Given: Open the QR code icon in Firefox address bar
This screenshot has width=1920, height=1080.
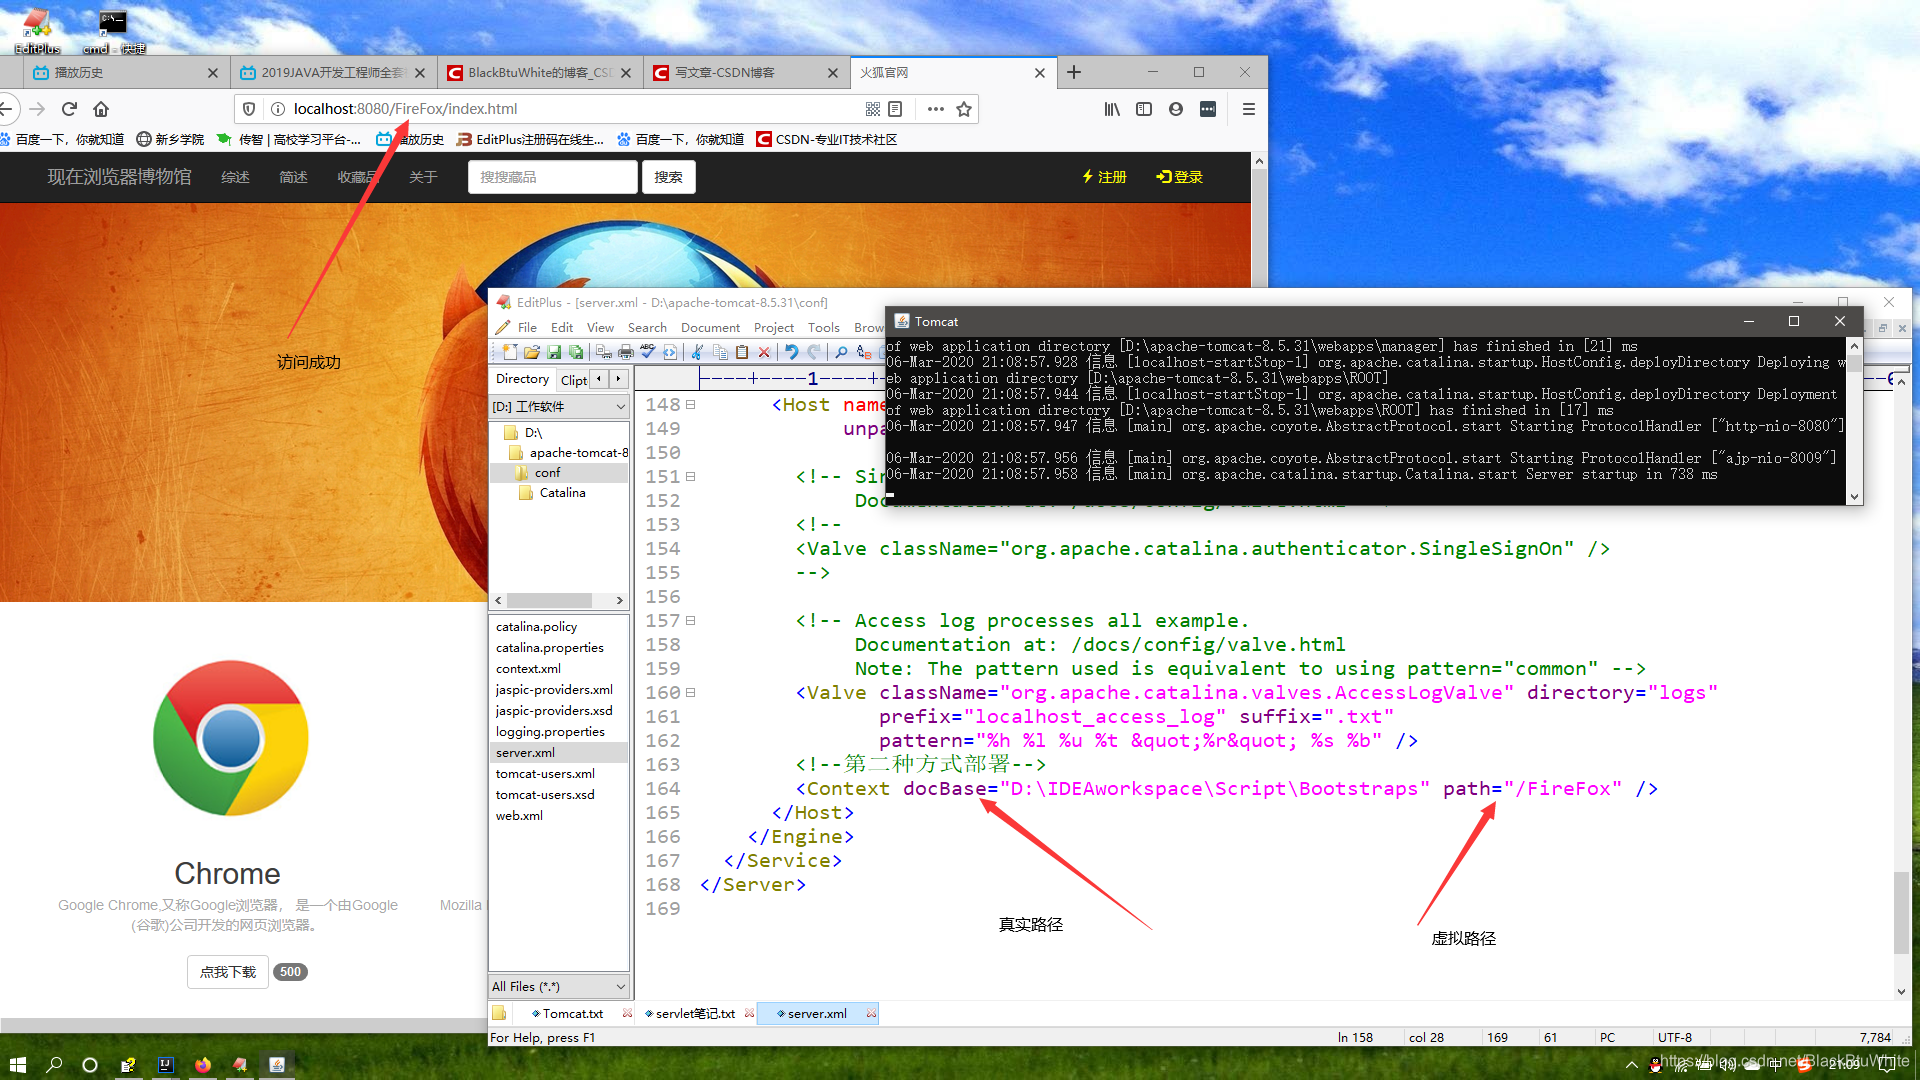Looking at the screenshot, I should (873, 109).
